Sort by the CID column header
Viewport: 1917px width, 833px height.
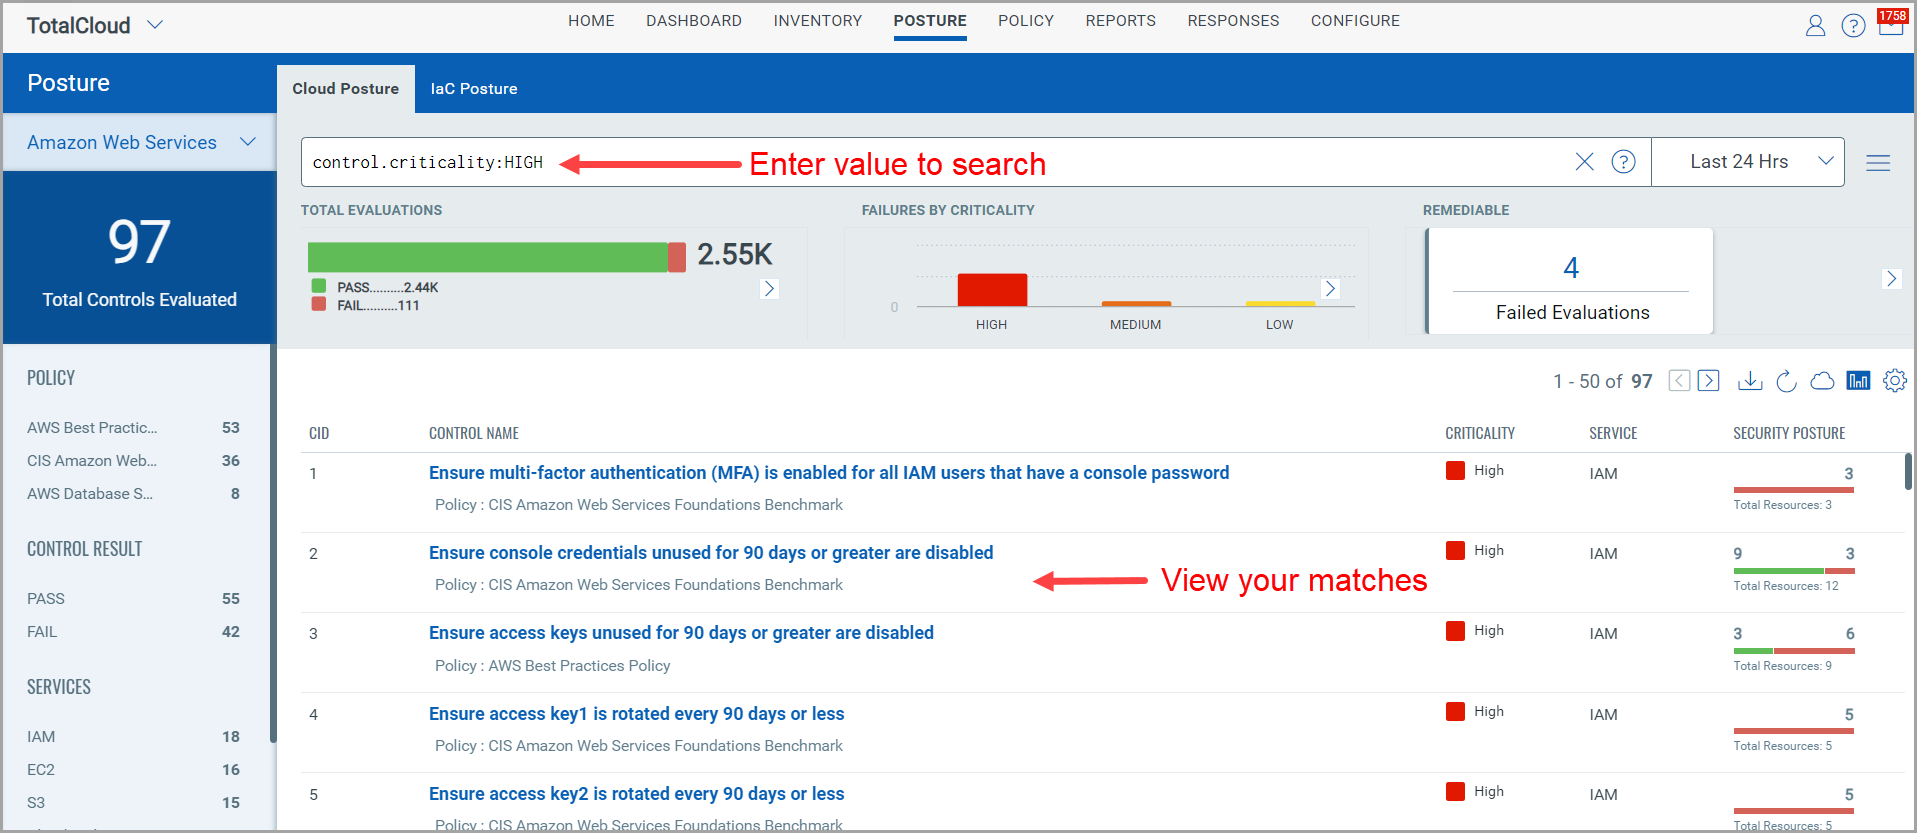[319, 433]
